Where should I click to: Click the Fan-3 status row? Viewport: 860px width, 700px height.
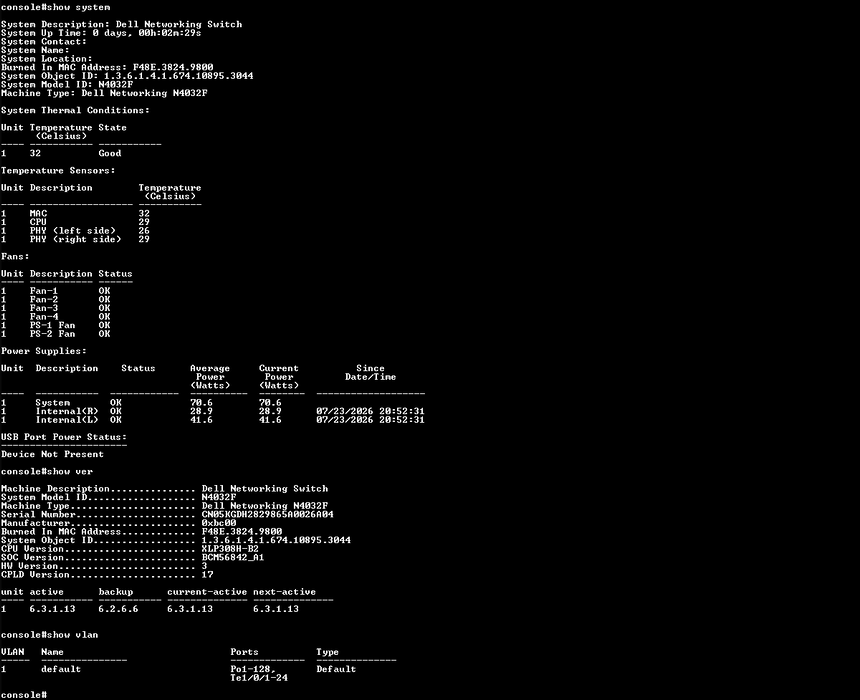tap(55, 308)
